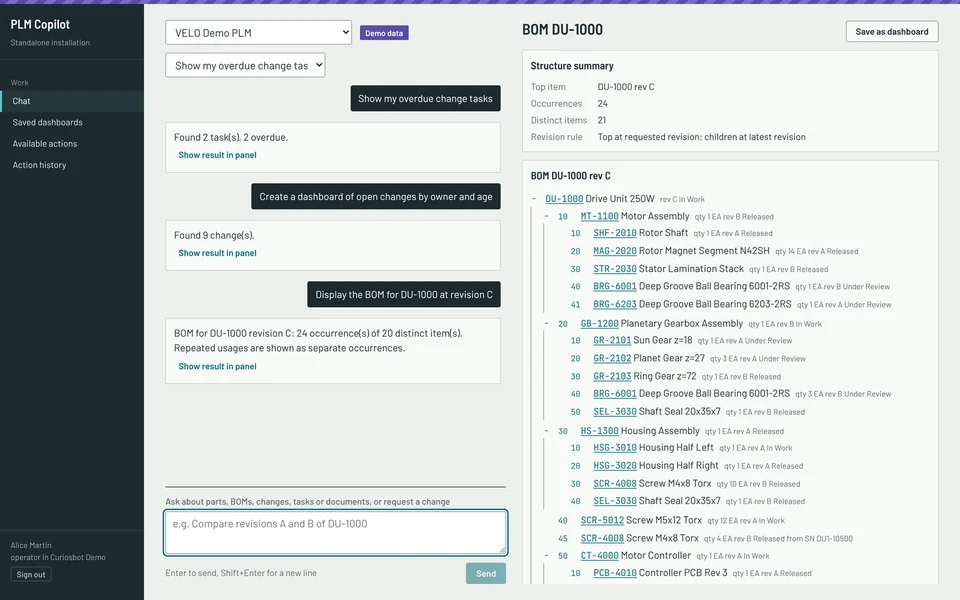Click the Send button
960x600 pixels.
(486, 574)
